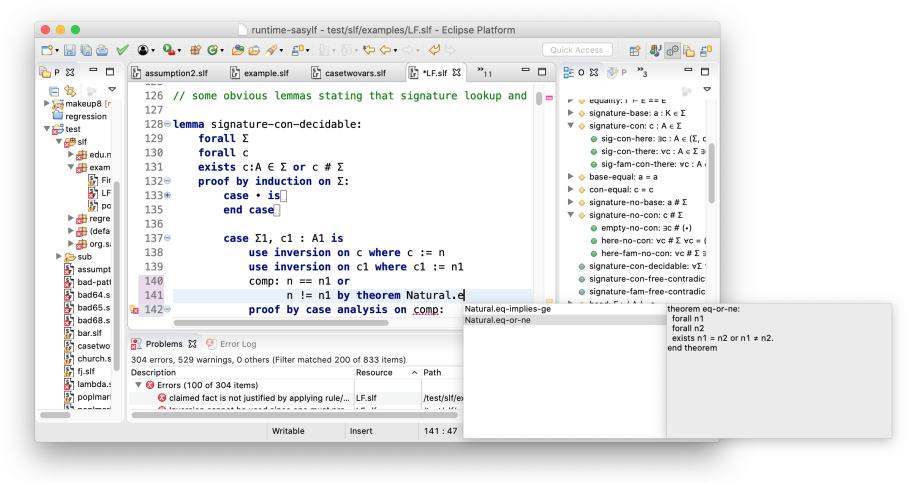Click the Print icon in toolbar

(102, 50)
